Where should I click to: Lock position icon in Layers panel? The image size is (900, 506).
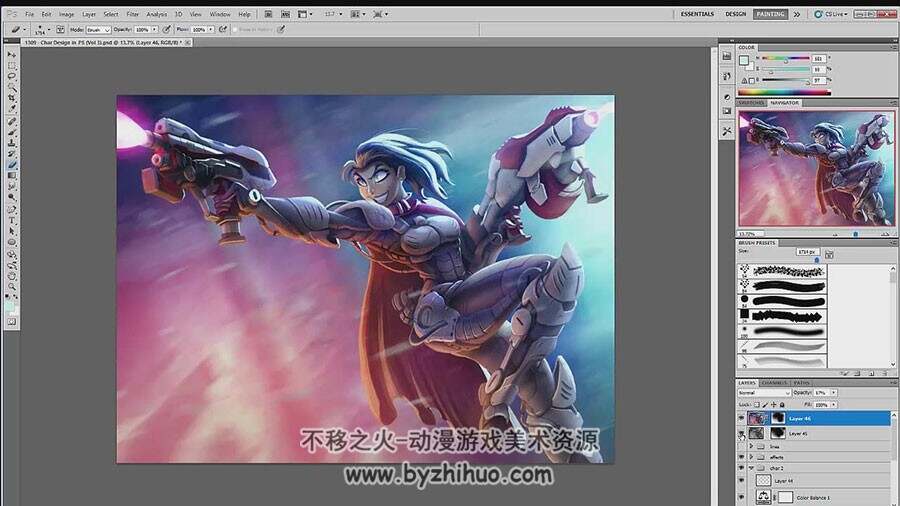pyautogui.click(x=774, y=405)
